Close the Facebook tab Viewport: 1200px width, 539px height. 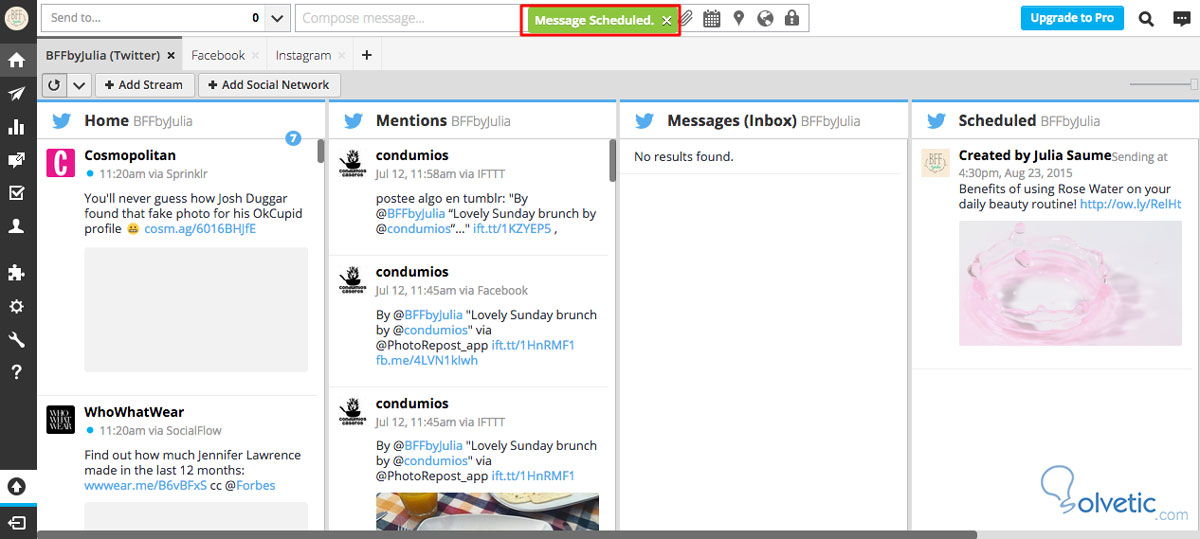pyautogui.click(x=255, y=56)
